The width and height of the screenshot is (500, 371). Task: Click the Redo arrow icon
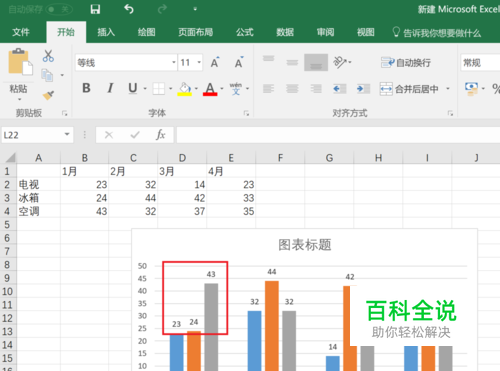point(162,9)
